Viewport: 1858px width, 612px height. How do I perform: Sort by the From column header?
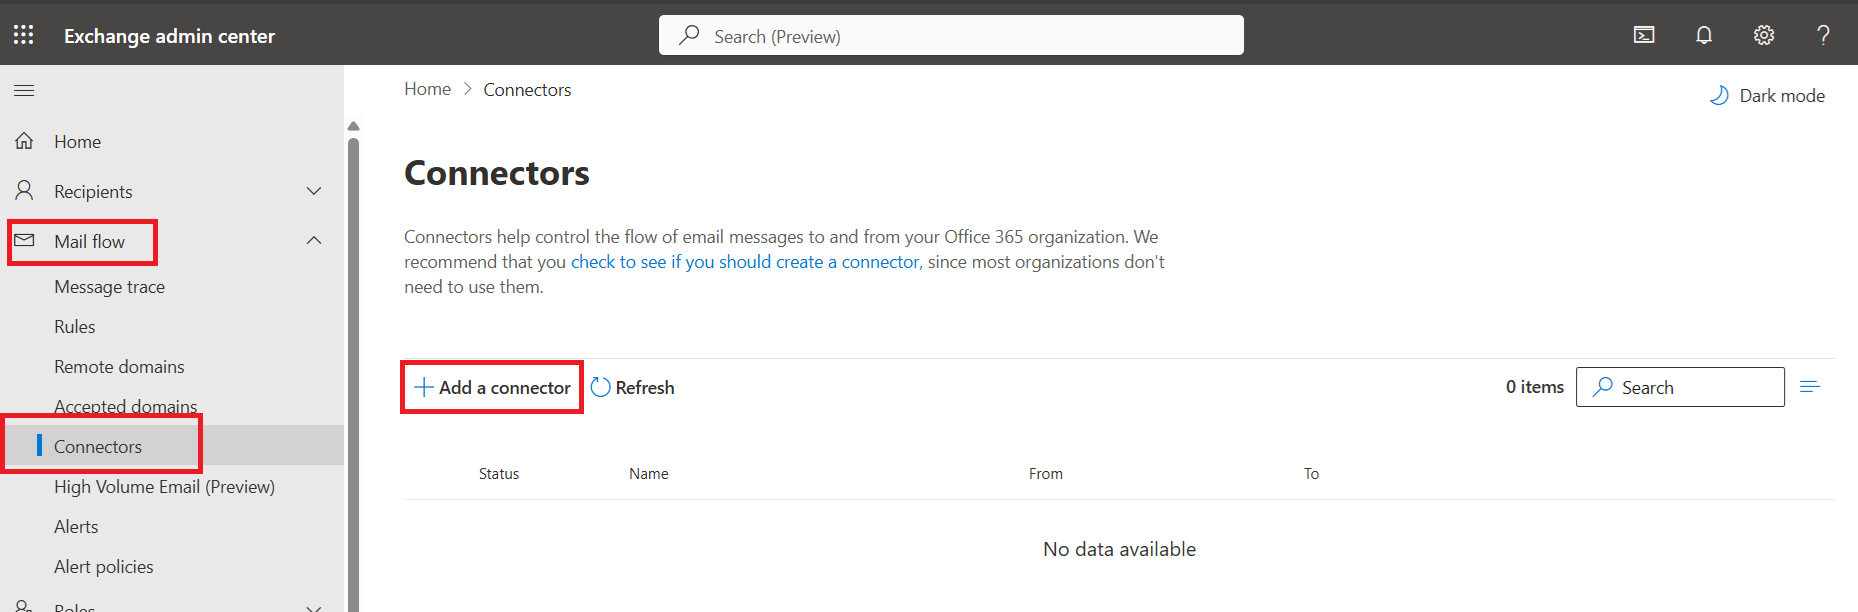point(1046,474)
